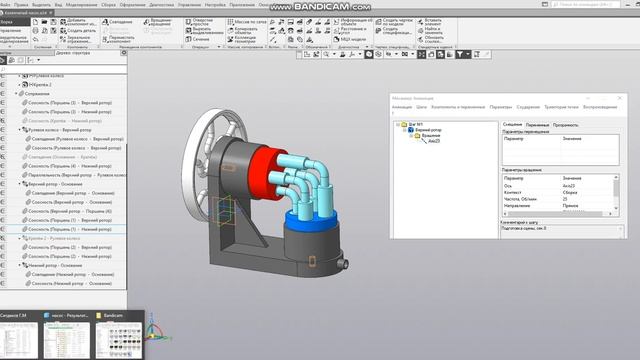640x360 pixels.
Task: Click rotation parameters vertical scrollbar down arrow
Action: point(616,209)
